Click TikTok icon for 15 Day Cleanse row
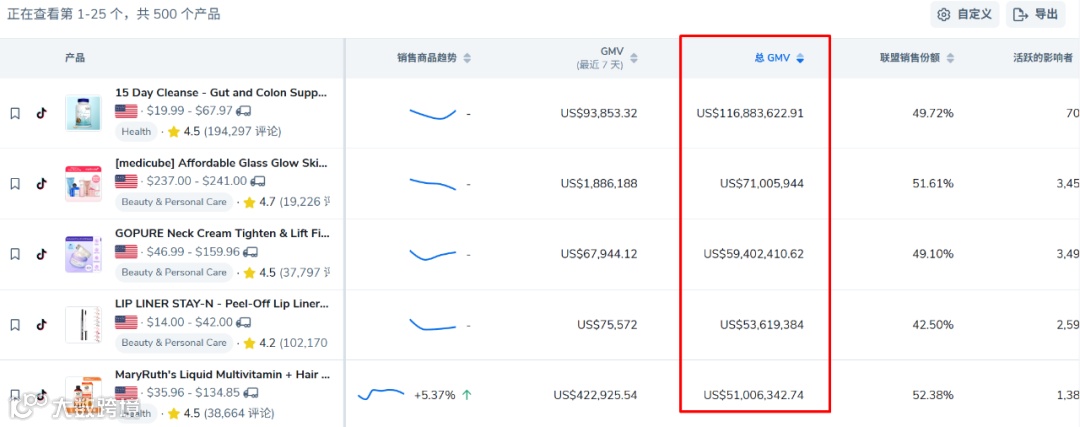This screenshot has height=427, width=1080. click(41, 114)
